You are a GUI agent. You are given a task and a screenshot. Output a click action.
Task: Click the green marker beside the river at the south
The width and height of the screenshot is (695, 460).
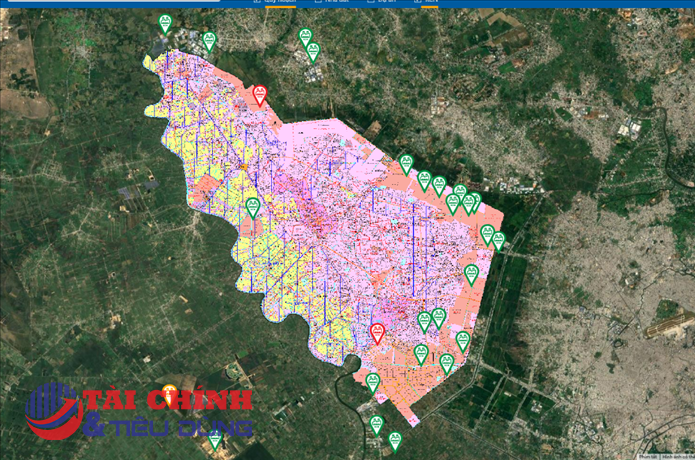click(x=373, y=381)
